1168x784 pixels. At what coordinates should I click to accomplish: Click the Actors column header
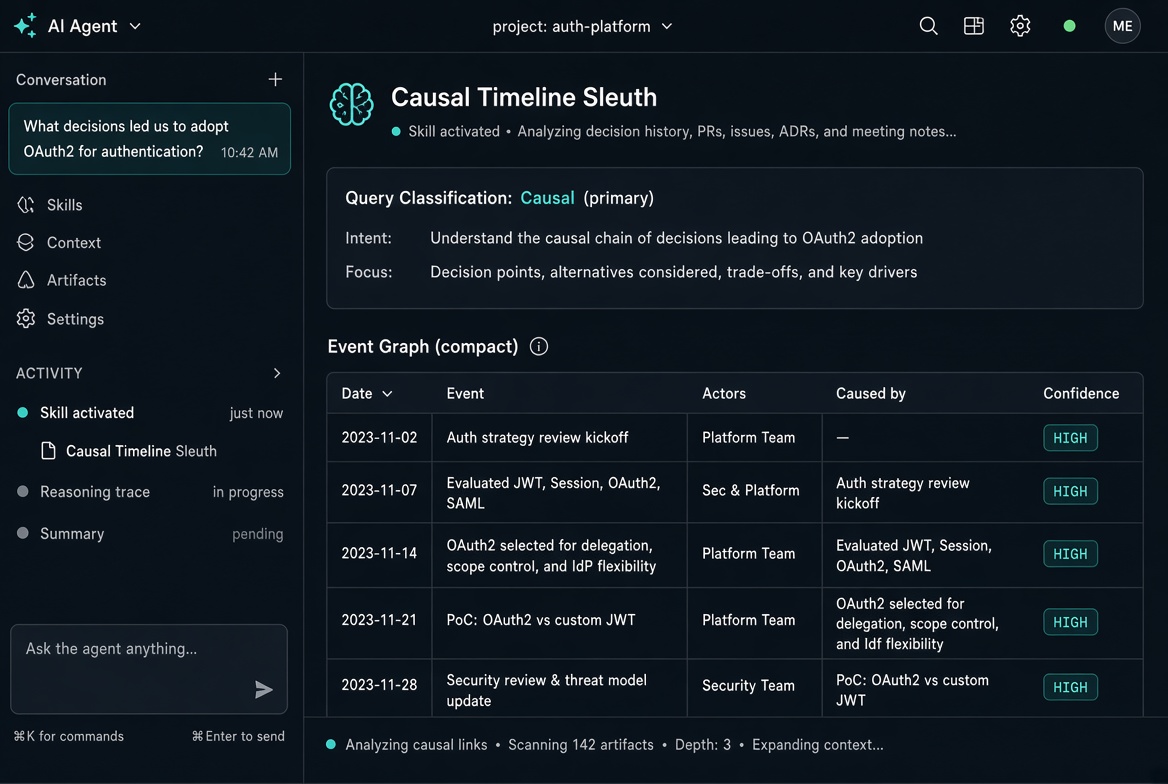coord(723,393)
